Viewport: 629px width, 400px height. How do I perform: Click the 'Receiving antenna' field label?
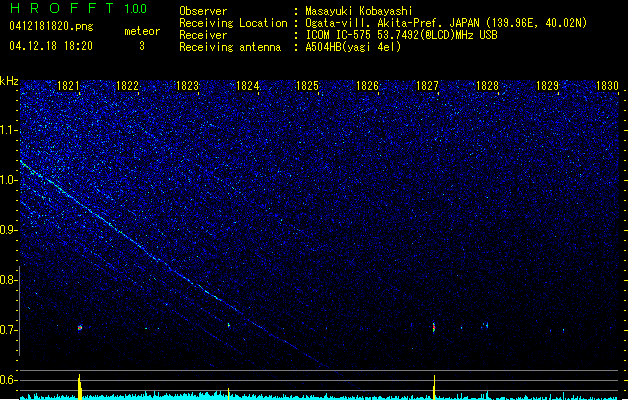point(230,47)
